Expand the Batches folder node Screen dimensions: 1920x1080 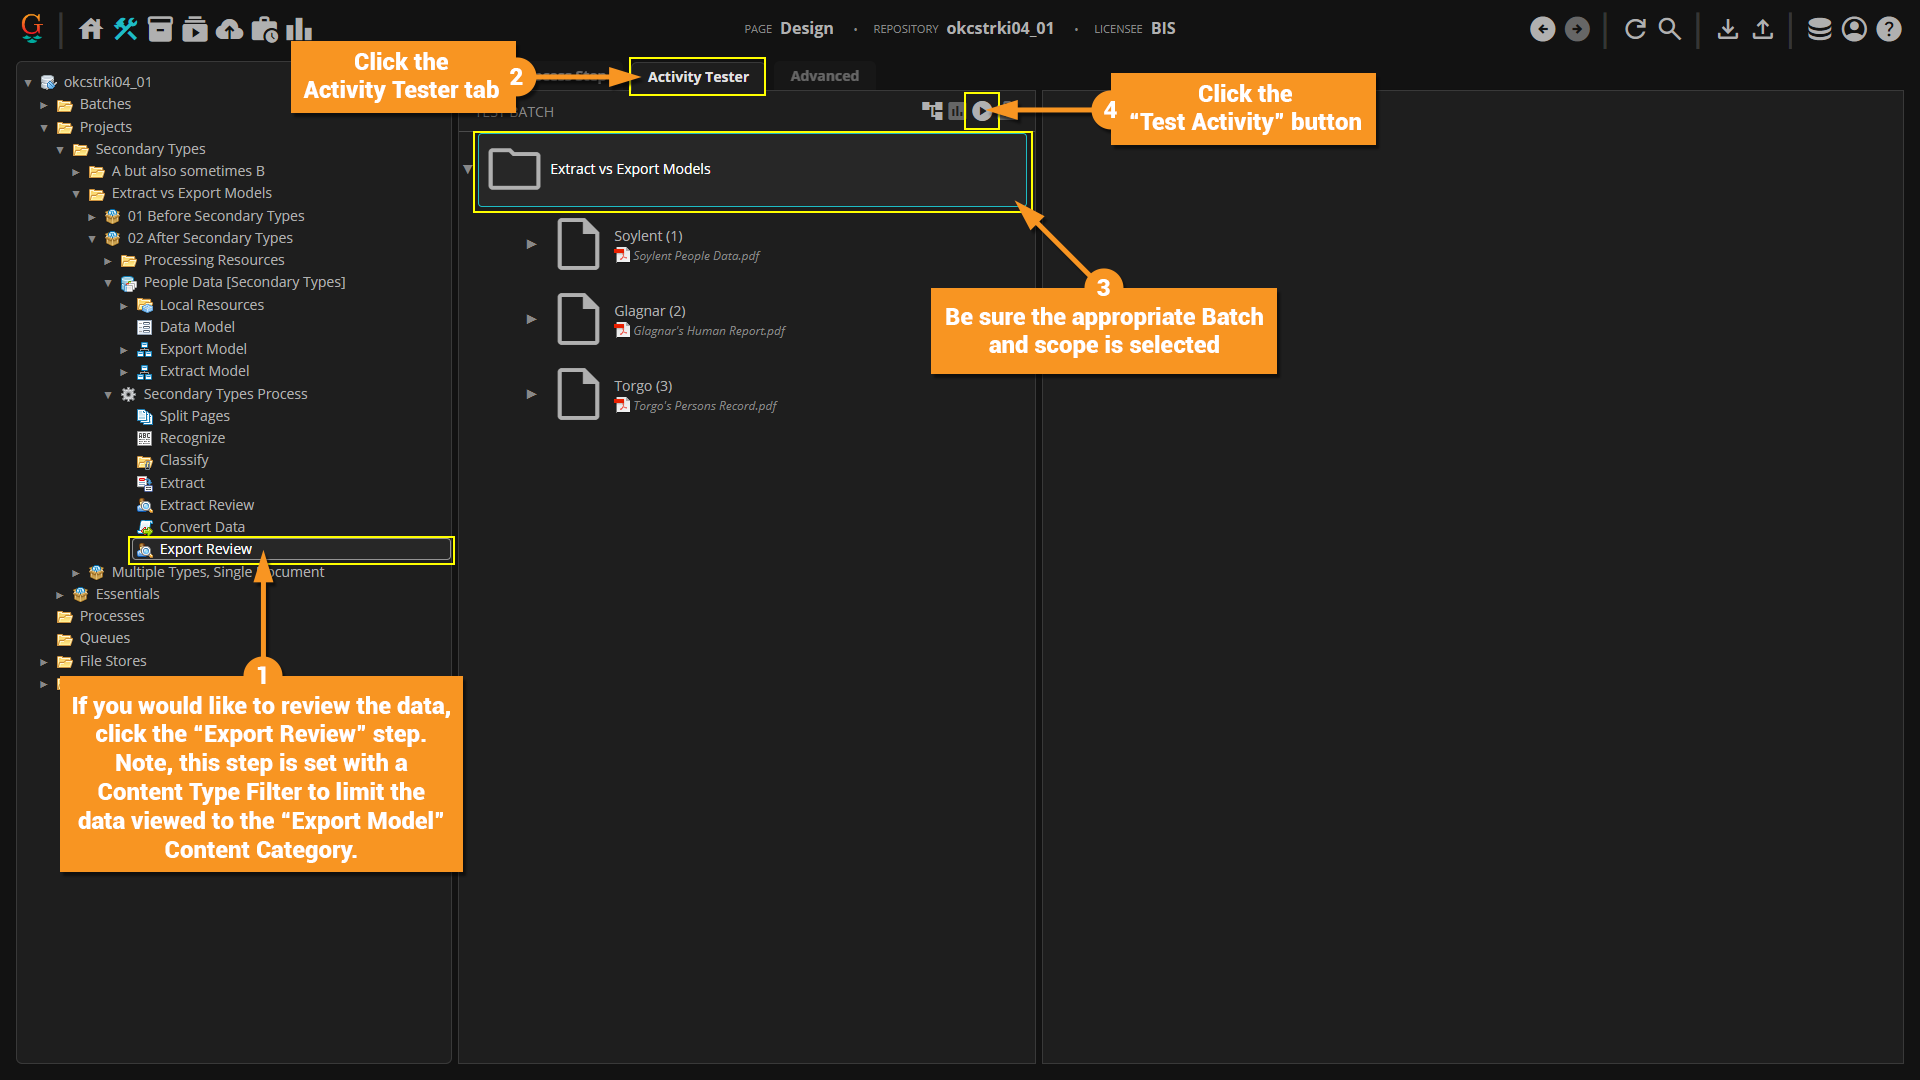(44, 105)
